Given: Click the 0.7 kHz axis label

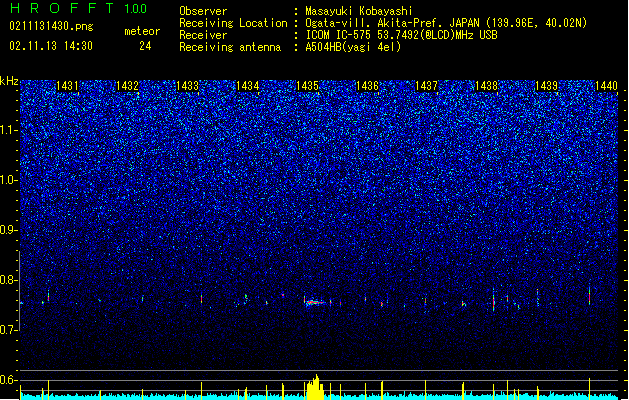Looking at the screenshot, I should click(x=9, y=330).
